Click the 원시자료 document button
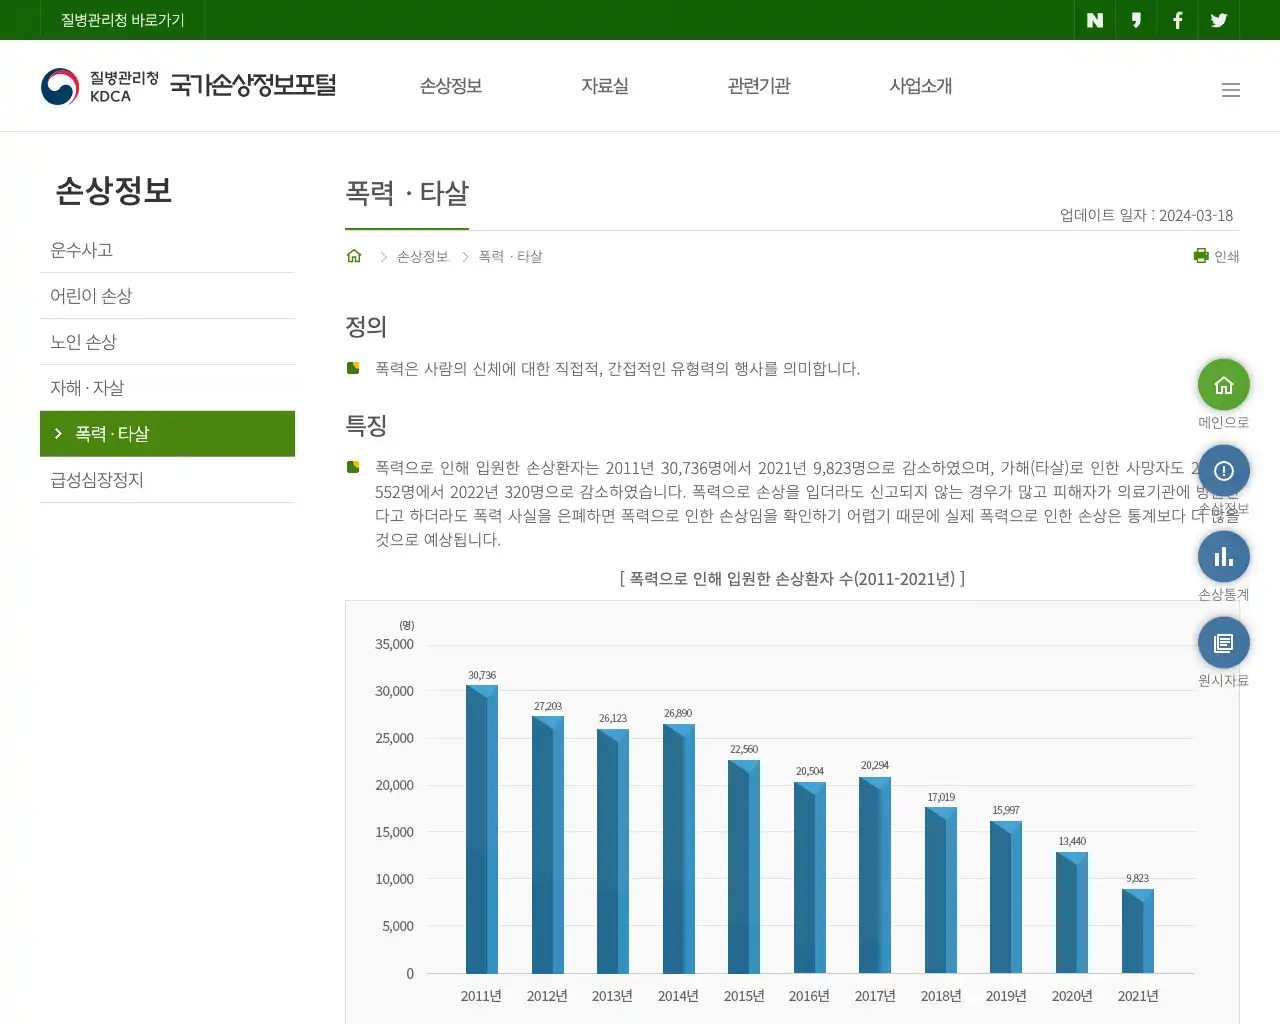The width and height of the screenshot is (1280, 1024). (x=1224, y=643)
